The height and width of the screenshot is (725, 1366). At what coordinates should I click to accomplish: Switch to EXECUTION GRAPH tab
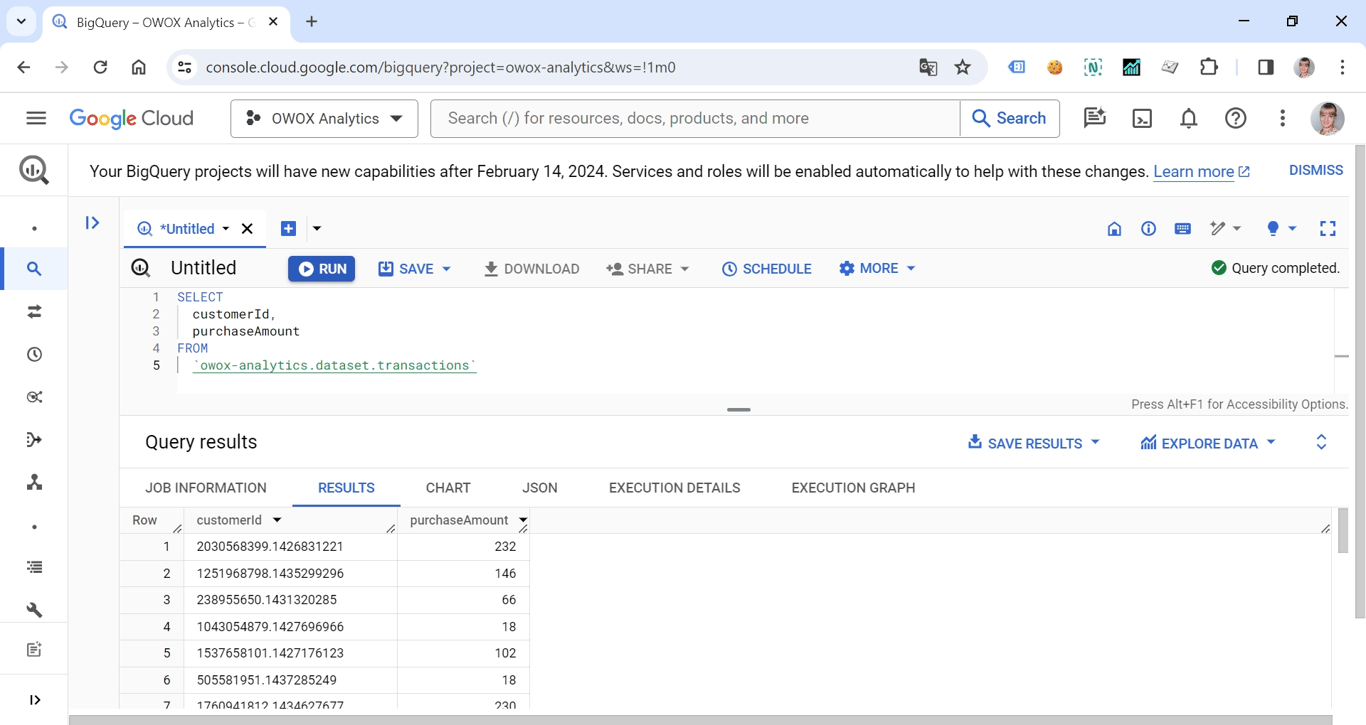(853, 488)
